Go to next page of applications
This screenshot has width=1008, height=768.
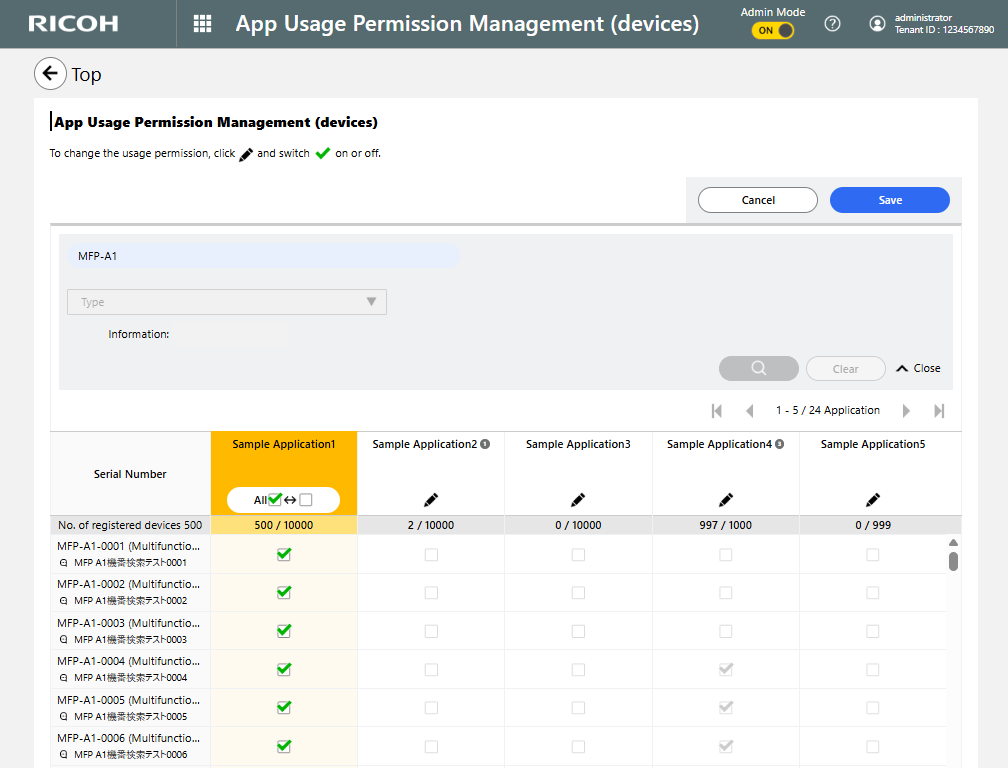click(x=906, y=411)
